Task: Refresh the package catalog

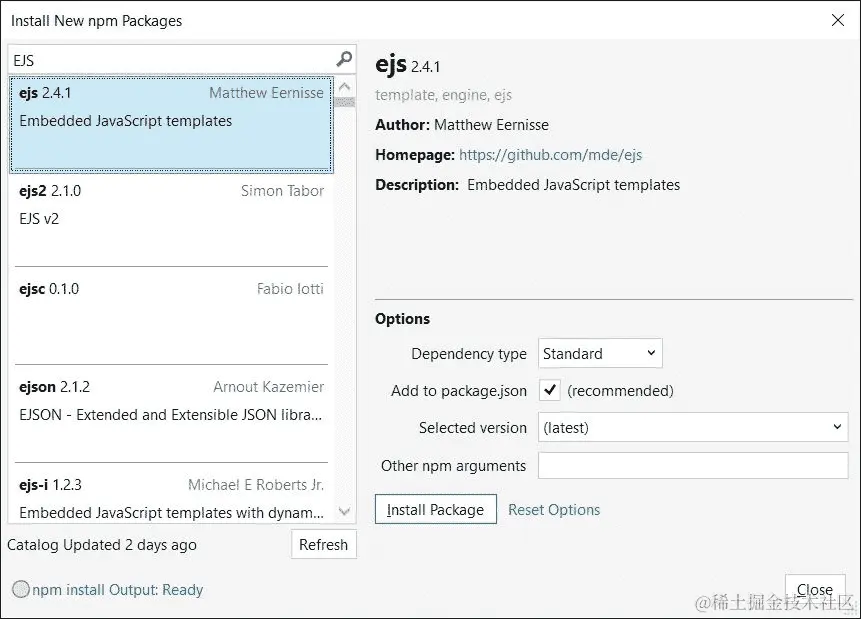Action: tap(323, 545)
